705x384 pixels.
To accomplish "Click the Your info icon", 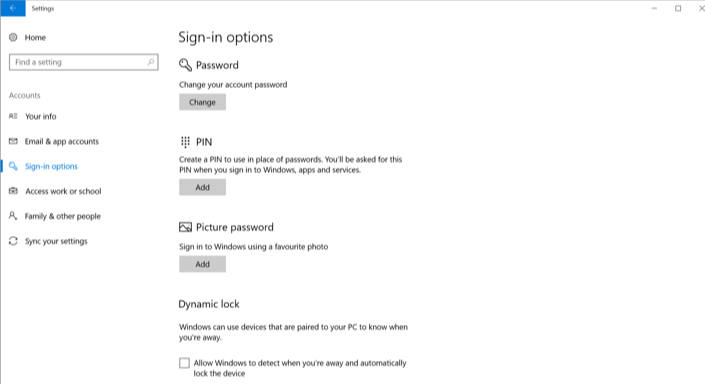I will tap(13, 116).
